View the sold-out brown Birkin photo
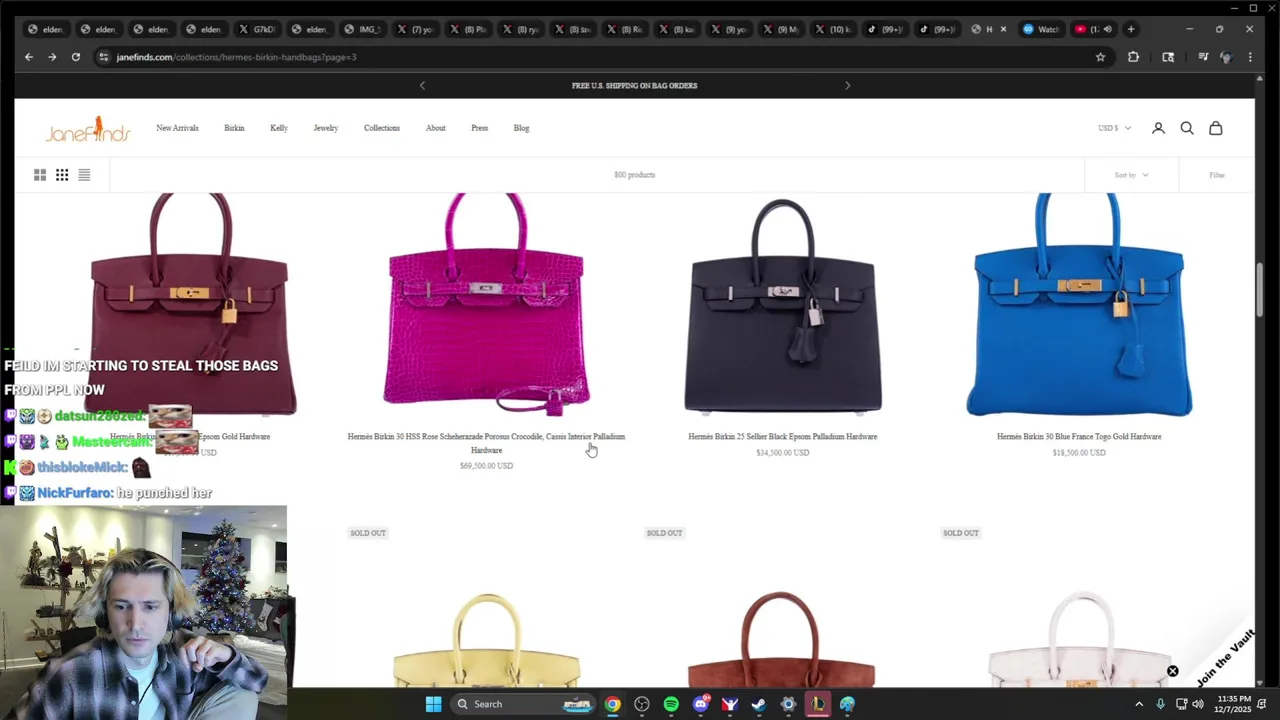 782,640
